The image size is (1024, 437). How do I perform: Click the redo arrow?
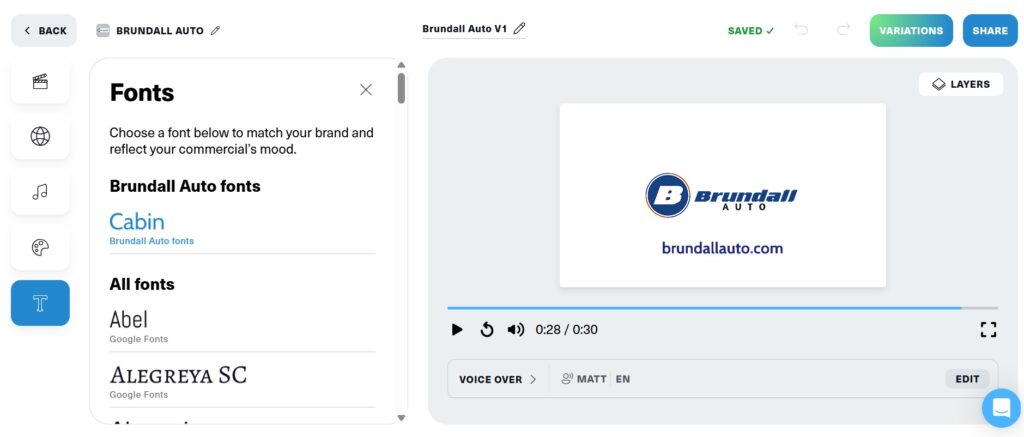pyautogui.click(x=843, y=30)
